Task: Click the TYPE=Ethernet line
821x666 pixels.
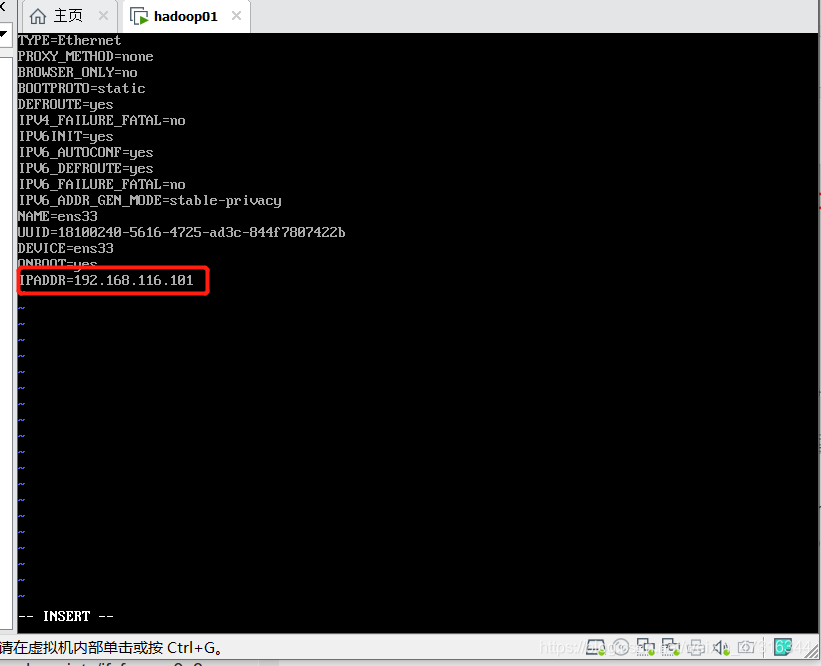Action: point(69,40)
